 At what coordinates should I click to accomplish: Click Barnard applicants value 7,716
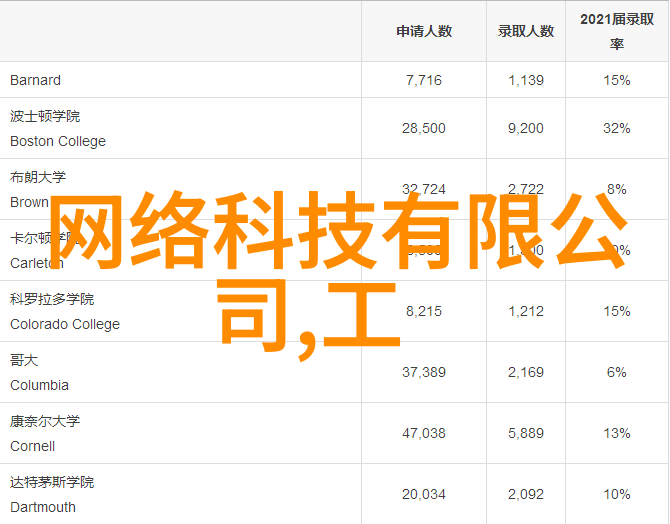pos(424,80)
